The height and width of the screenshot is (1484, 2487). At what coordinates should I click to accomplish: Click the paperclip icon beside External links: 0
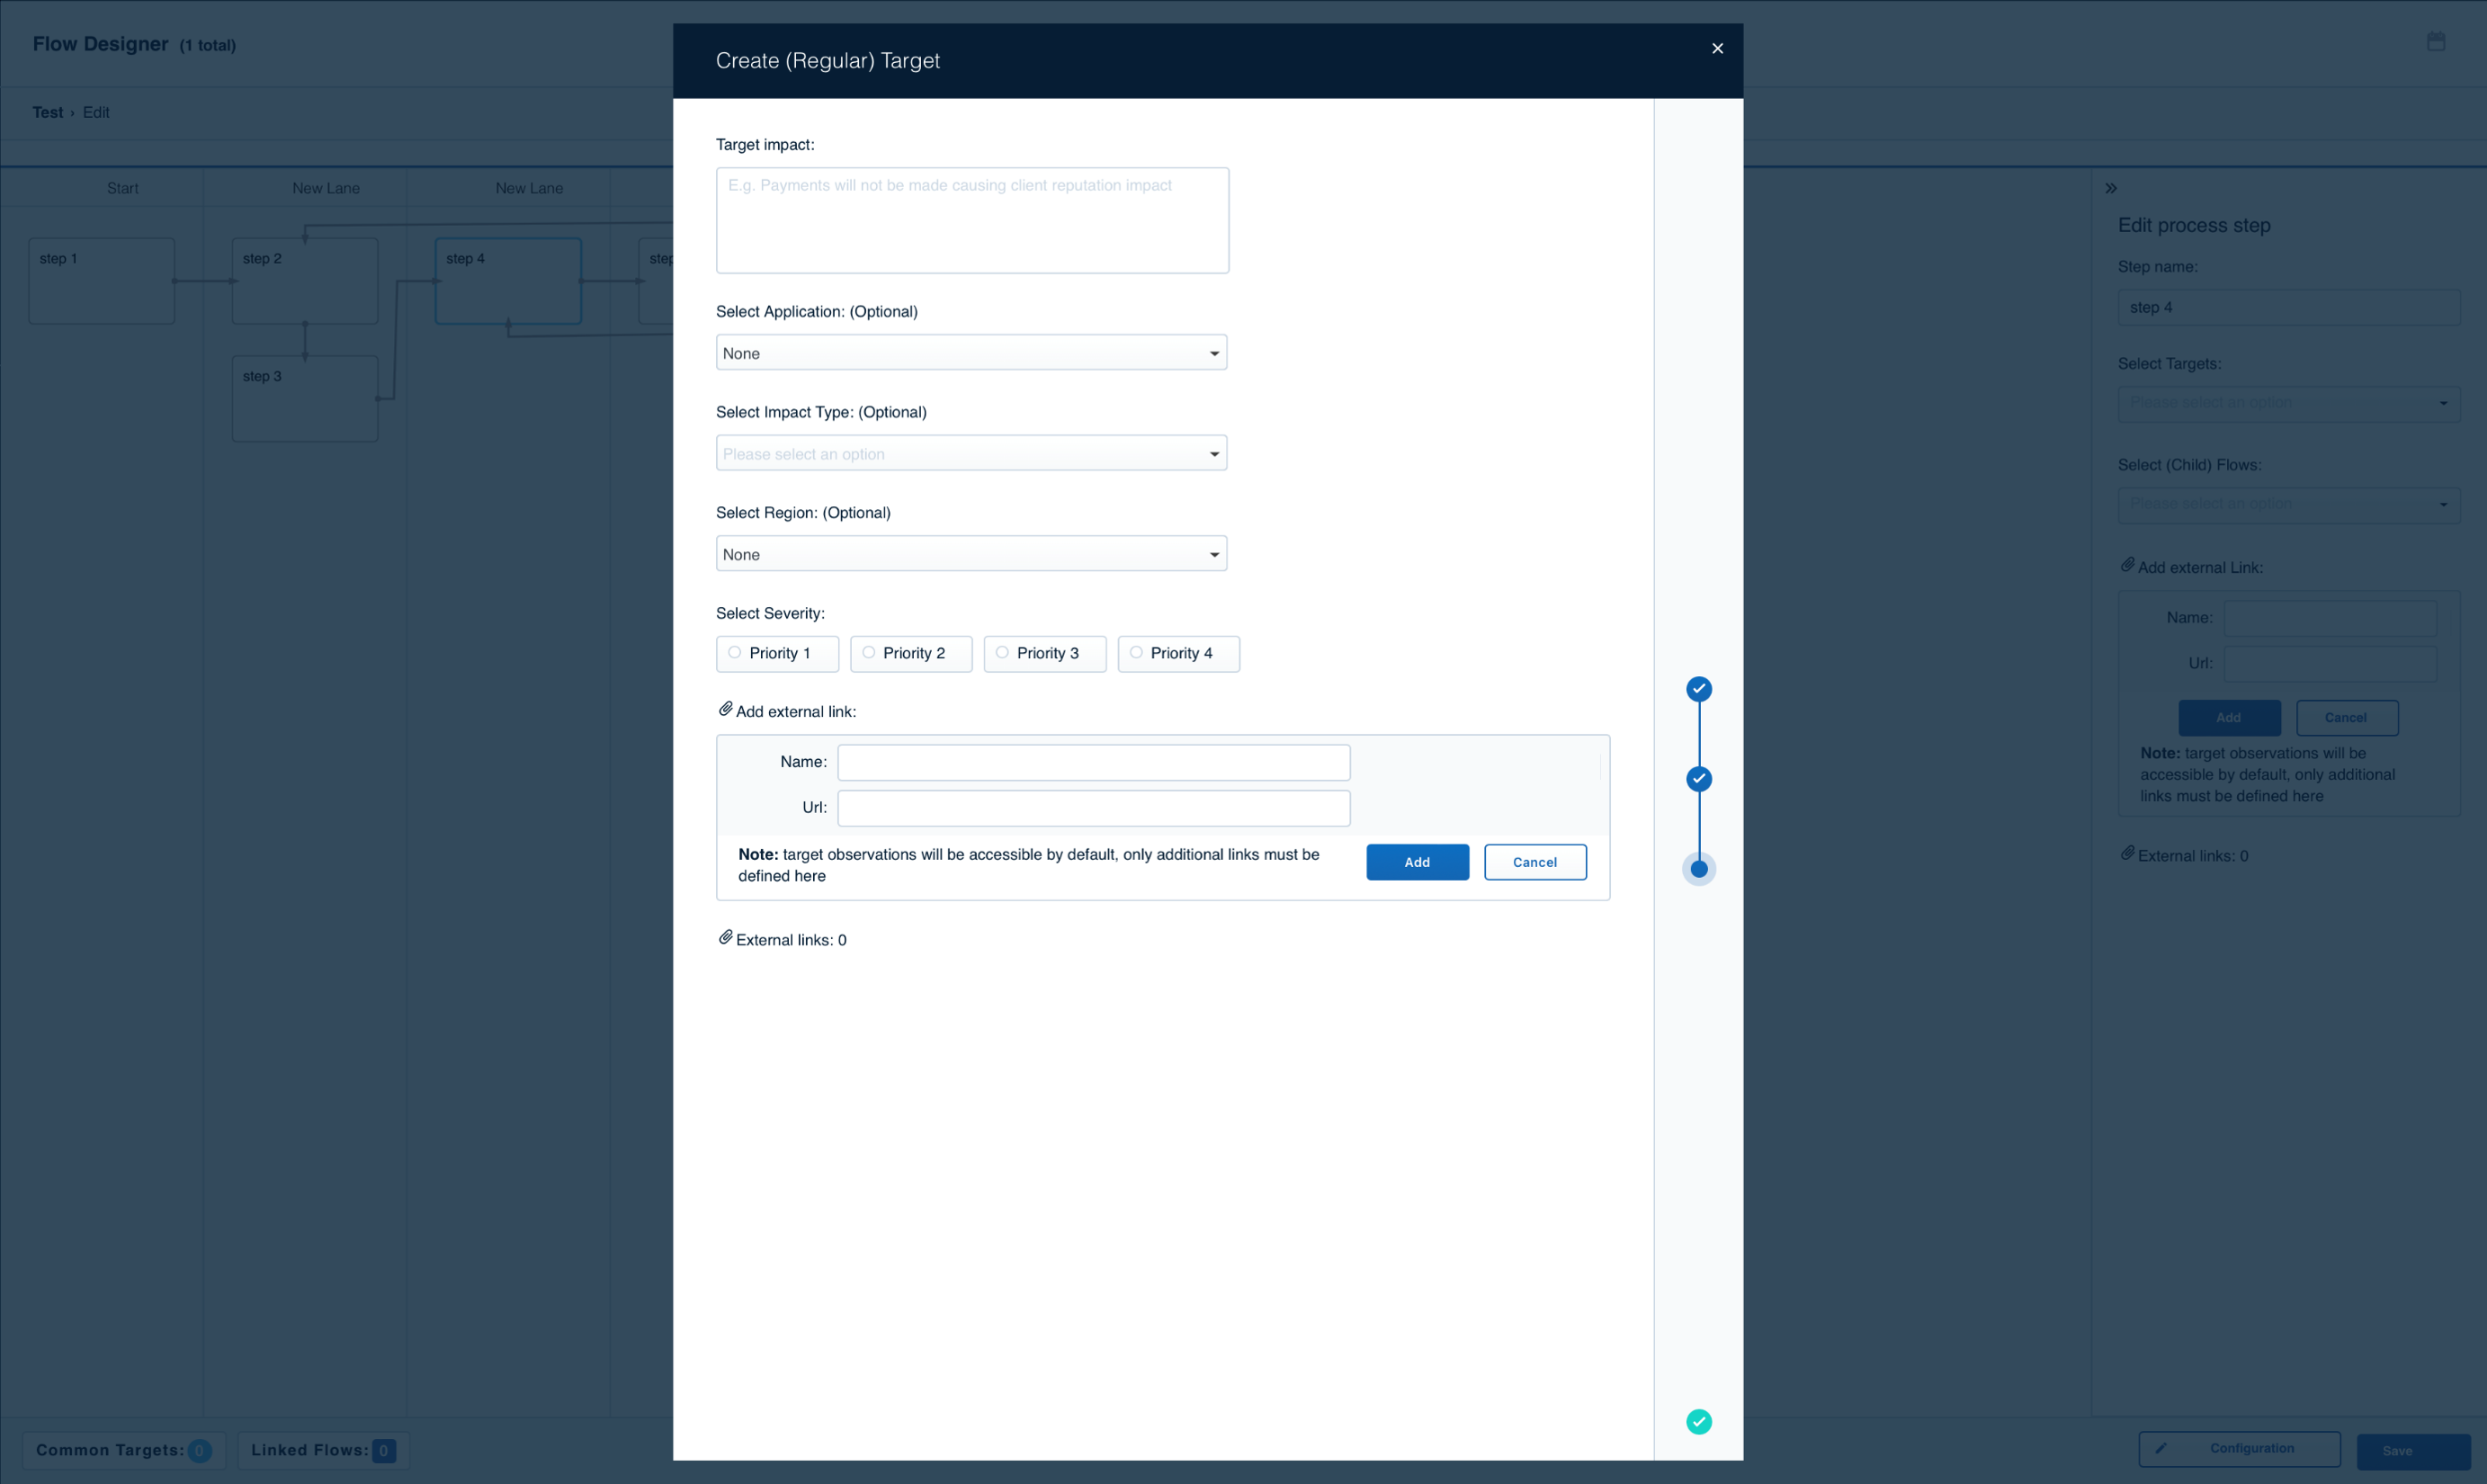725,938
